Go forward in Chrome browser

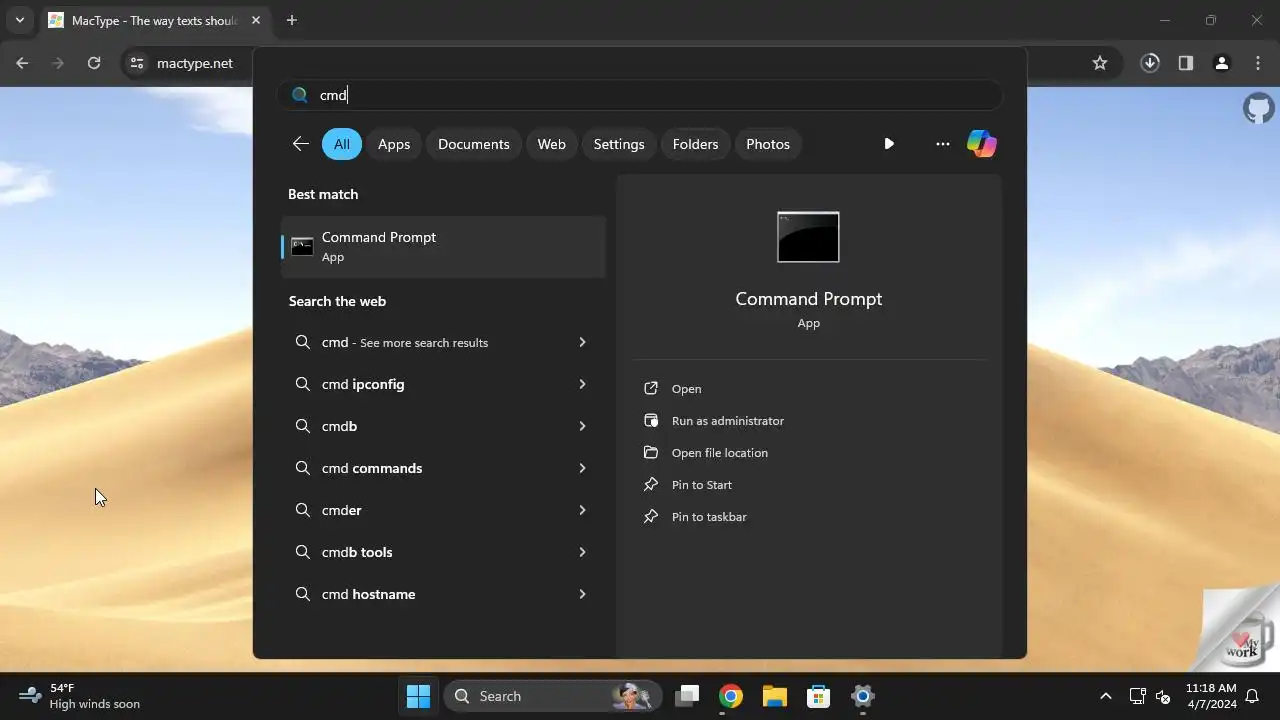coord(58,63)
